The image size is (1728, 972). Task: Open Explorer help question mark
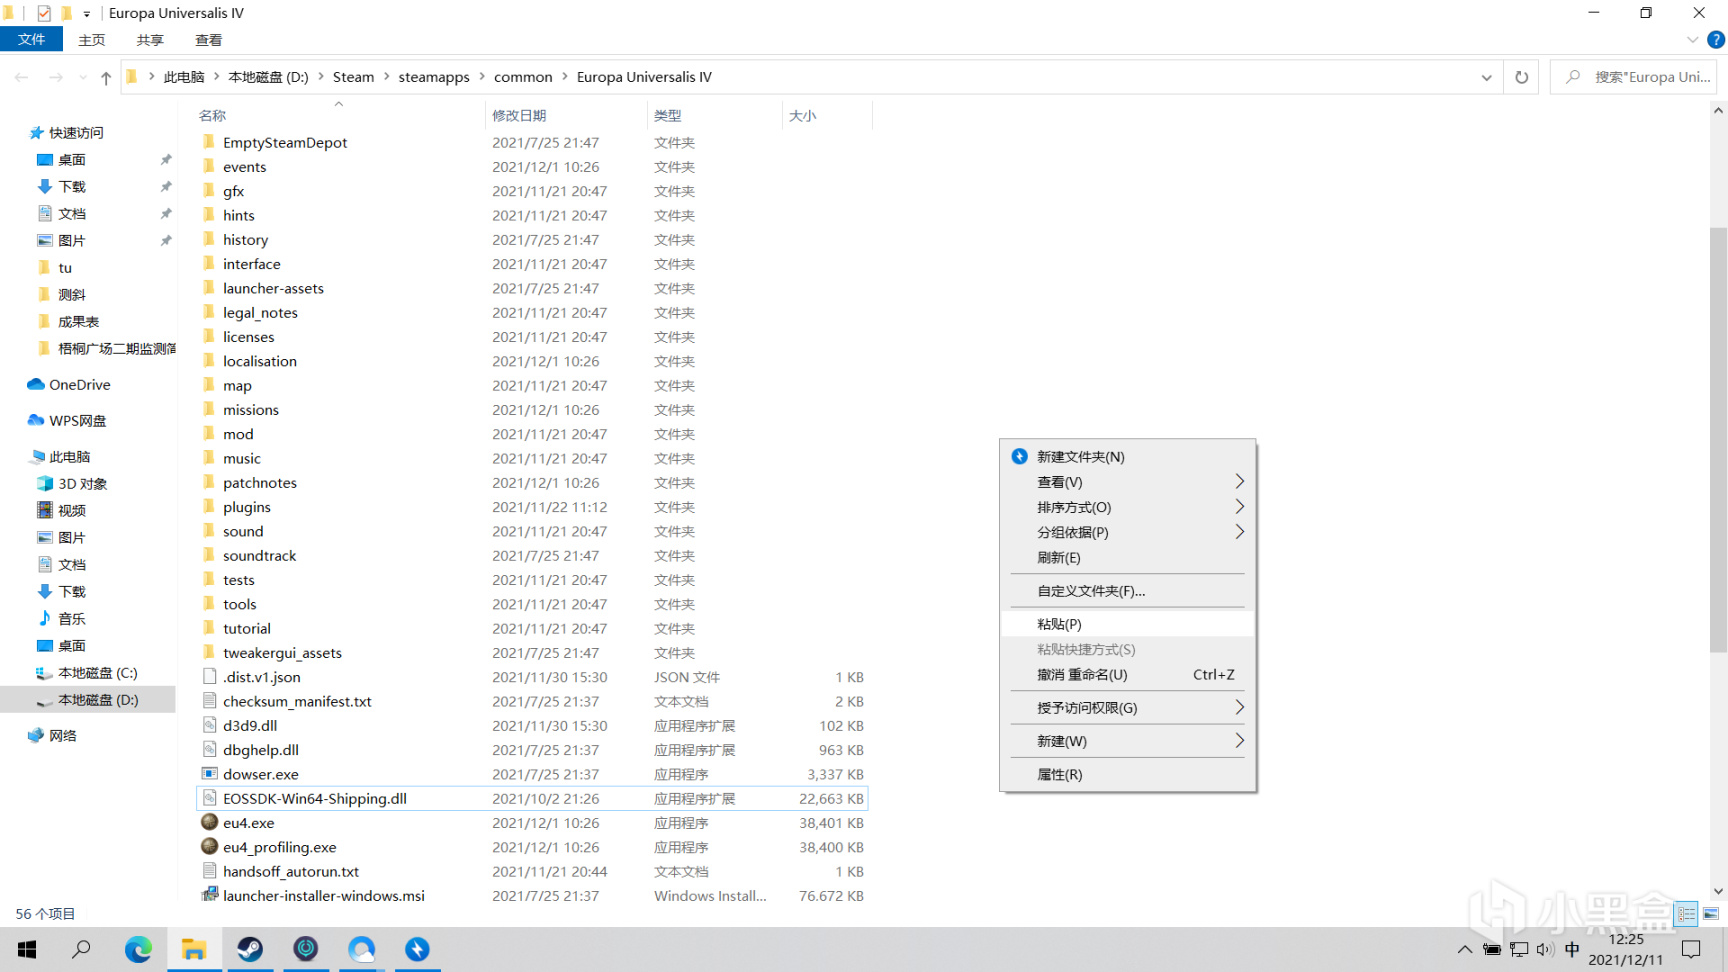tap(1716, 40)
